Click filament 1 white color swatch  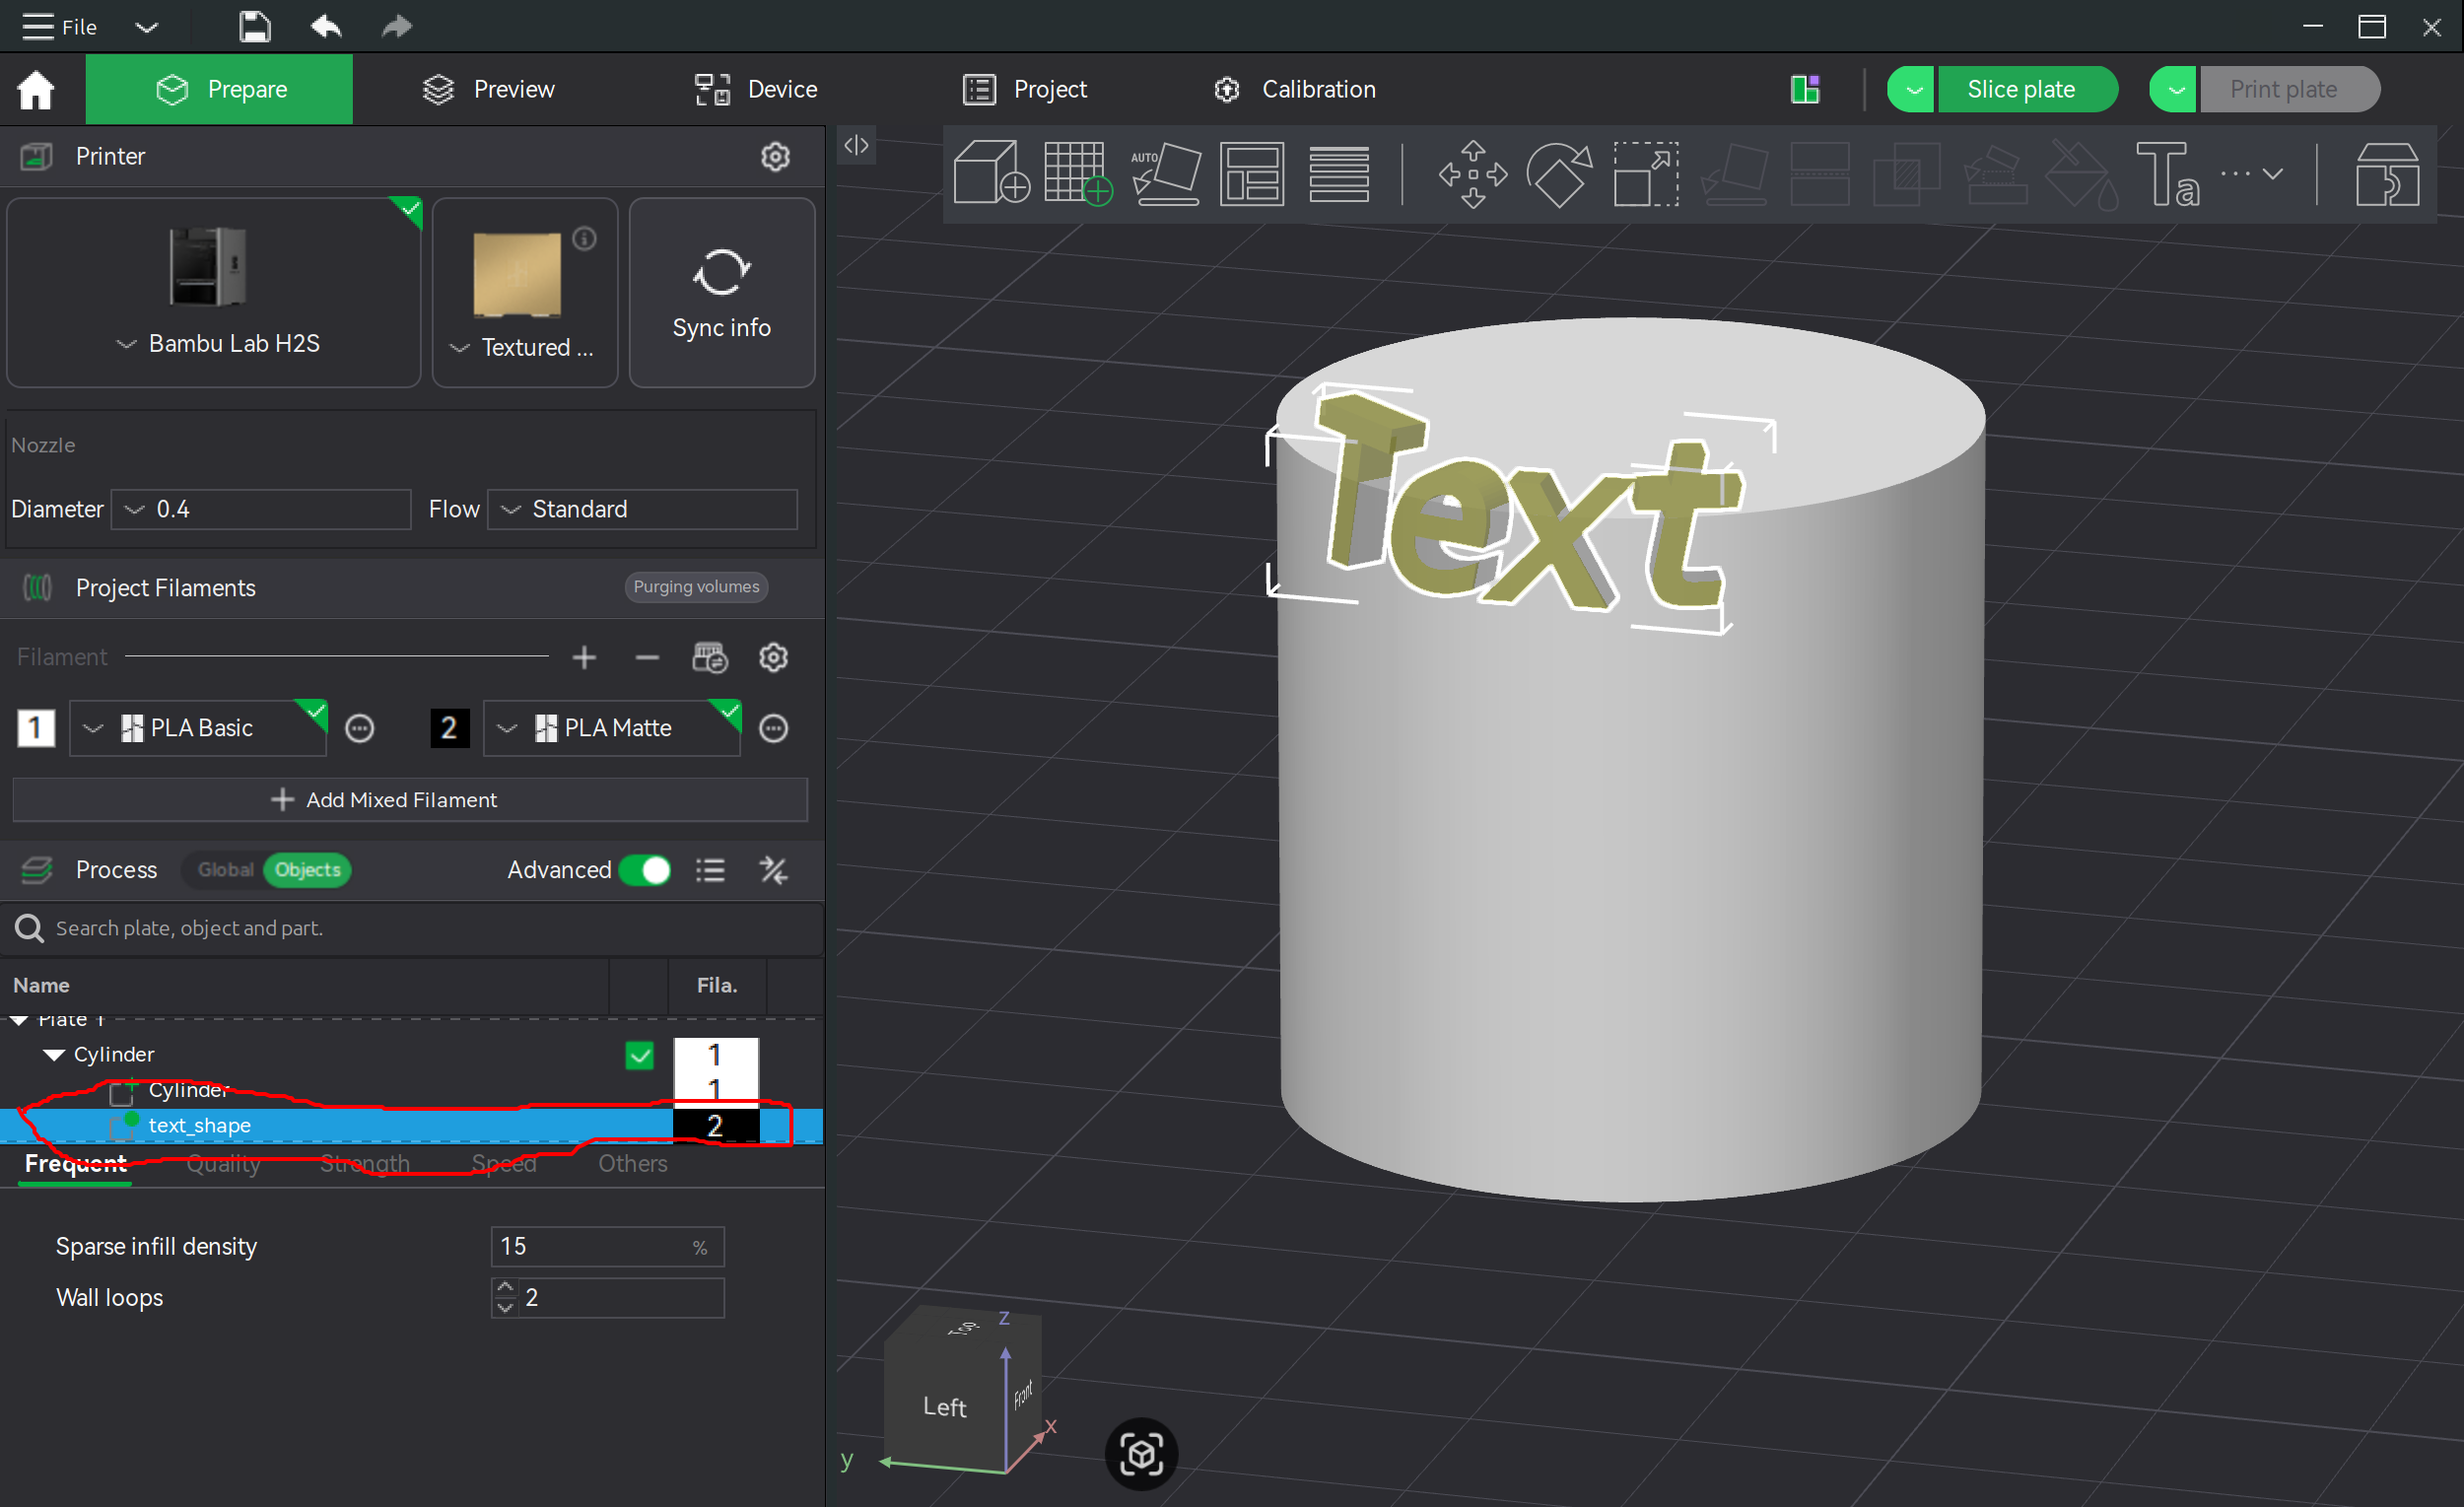click(x=36, y=729)
